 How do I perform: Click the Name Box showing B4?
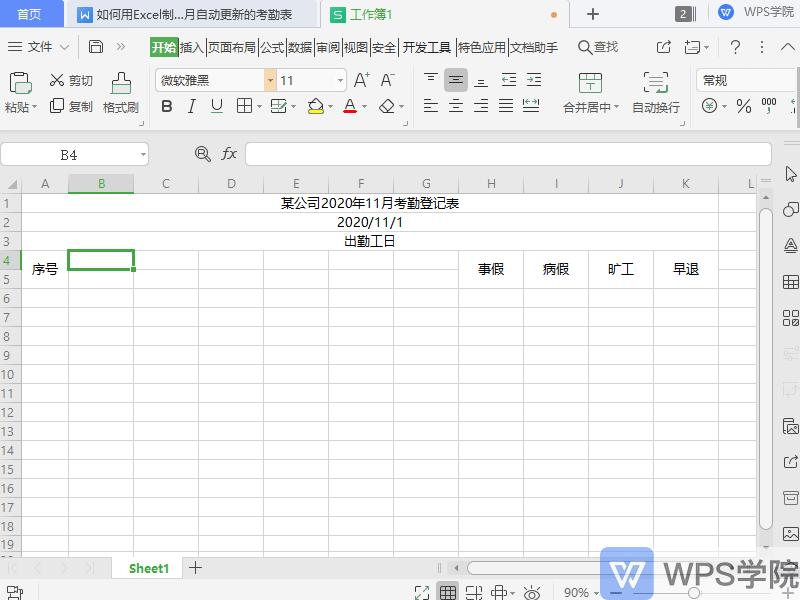(70, 154)
